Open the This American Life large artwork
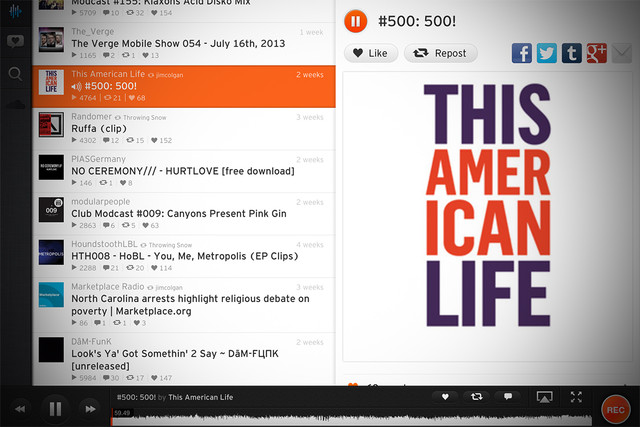Viewport: 640px width, 427px height. coord(487,216)
